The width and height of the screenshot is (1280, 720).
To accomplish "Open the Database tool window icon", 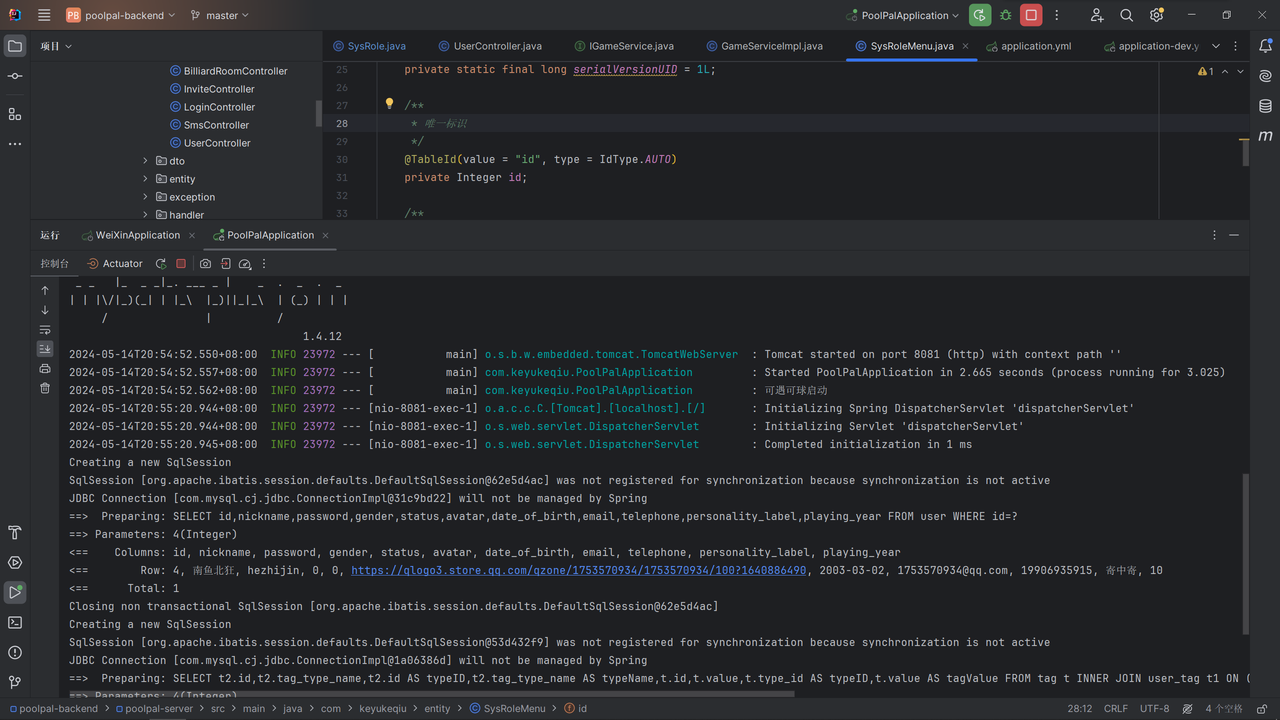I will (x=1265, y=106).
